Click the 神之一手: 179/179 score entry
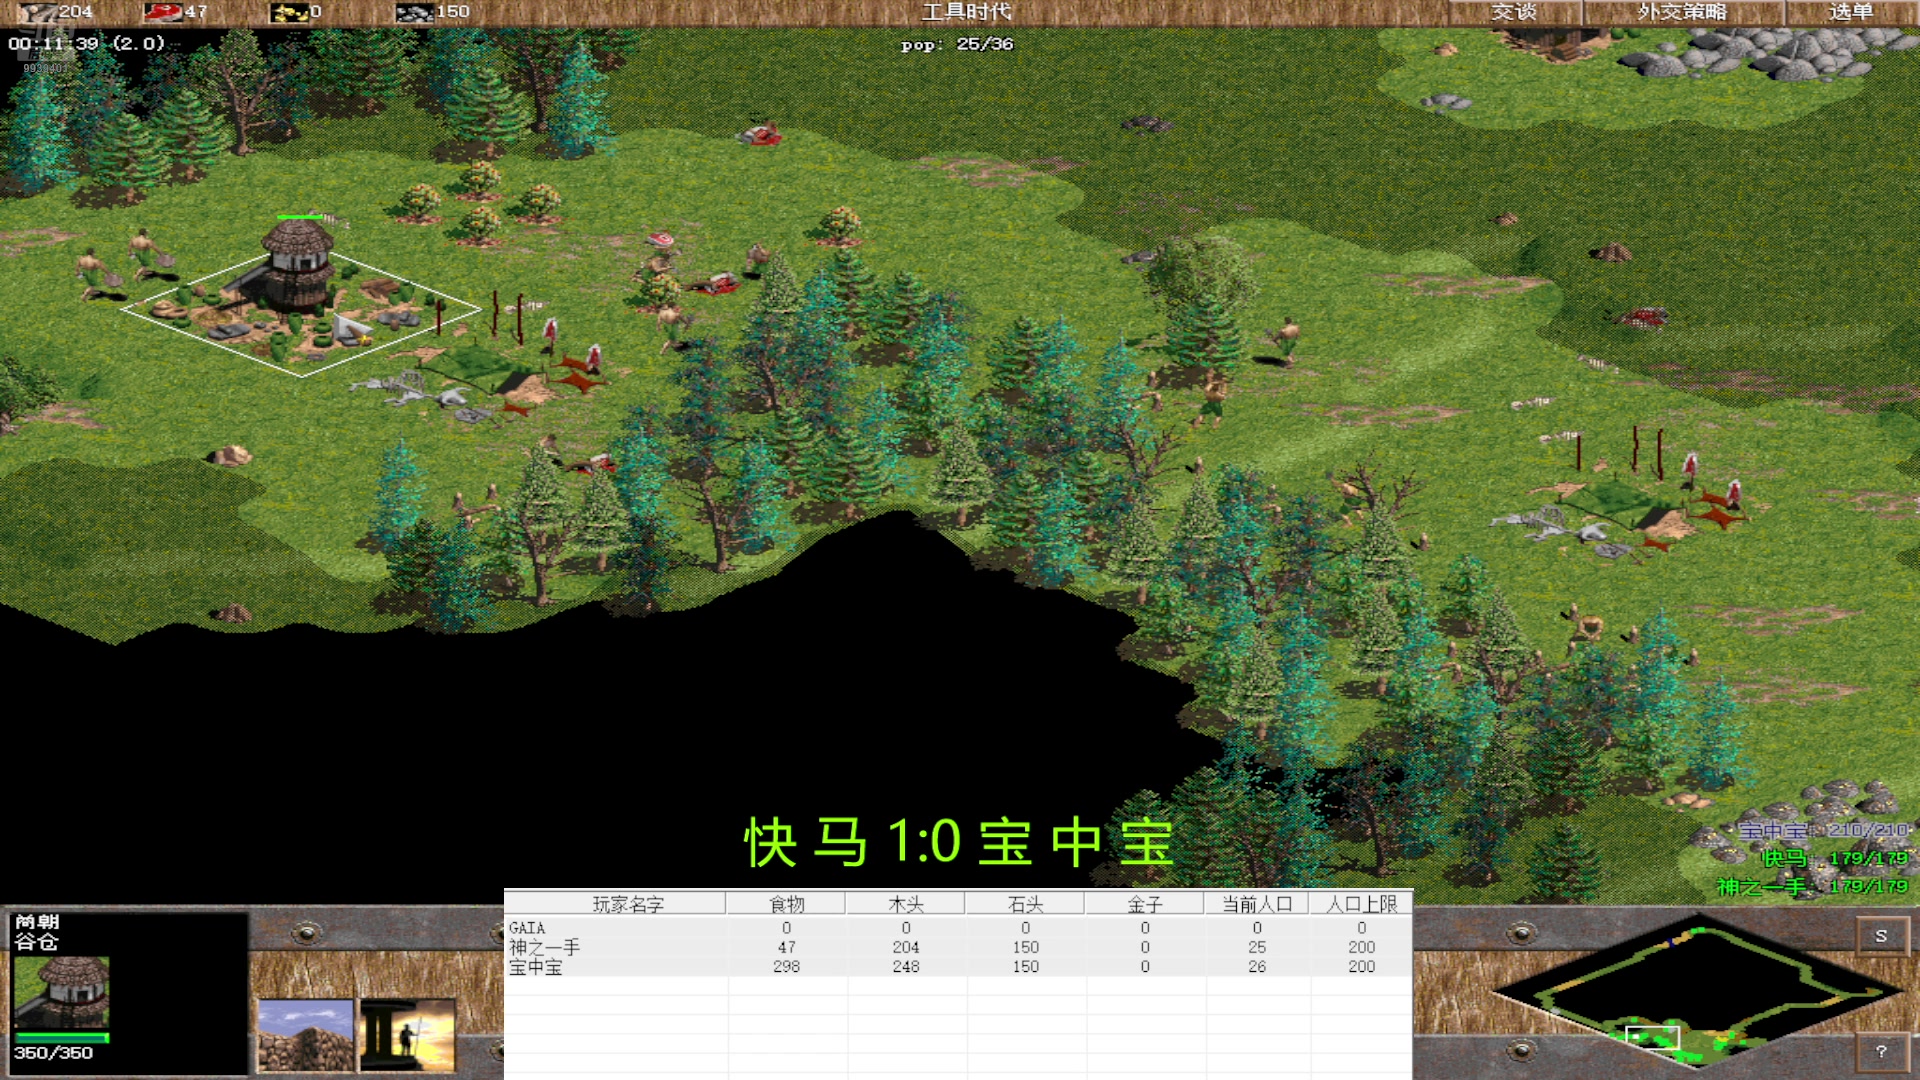 1813,887
